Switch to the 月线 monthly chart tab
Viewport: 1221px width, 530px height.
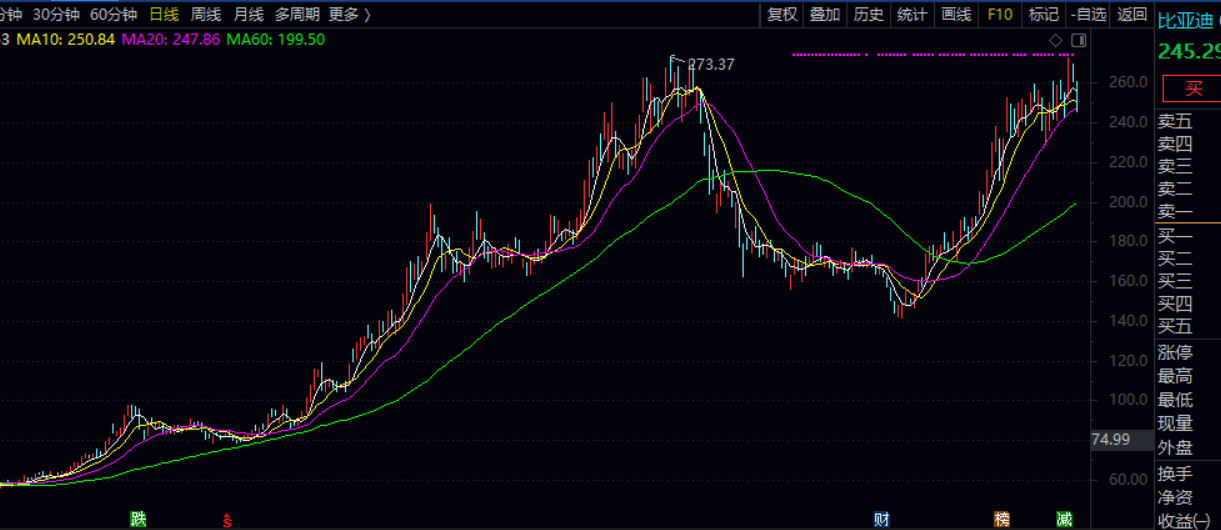[x=248, y=14]
